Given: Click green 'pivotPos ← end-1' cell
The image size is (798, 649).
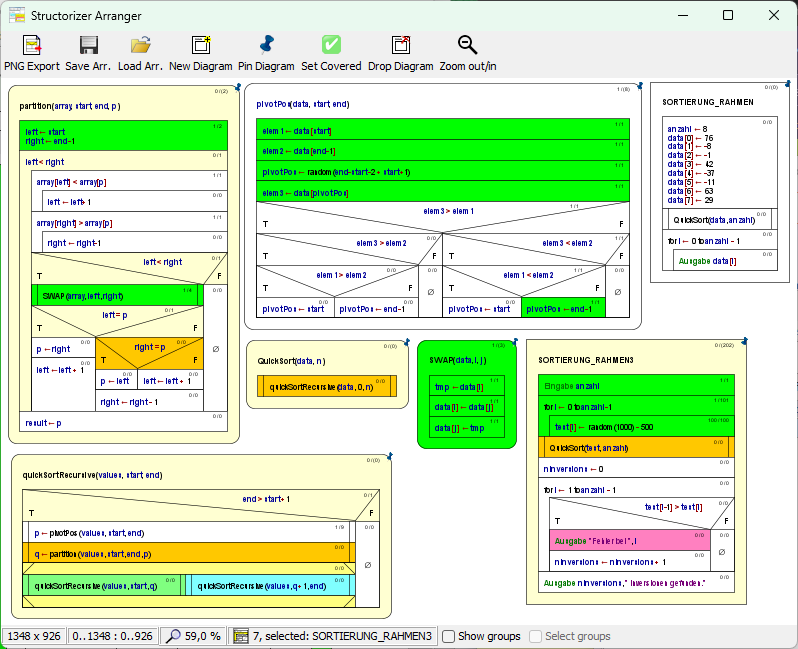Looking at the screenshot, I should (x=563, y=308).
